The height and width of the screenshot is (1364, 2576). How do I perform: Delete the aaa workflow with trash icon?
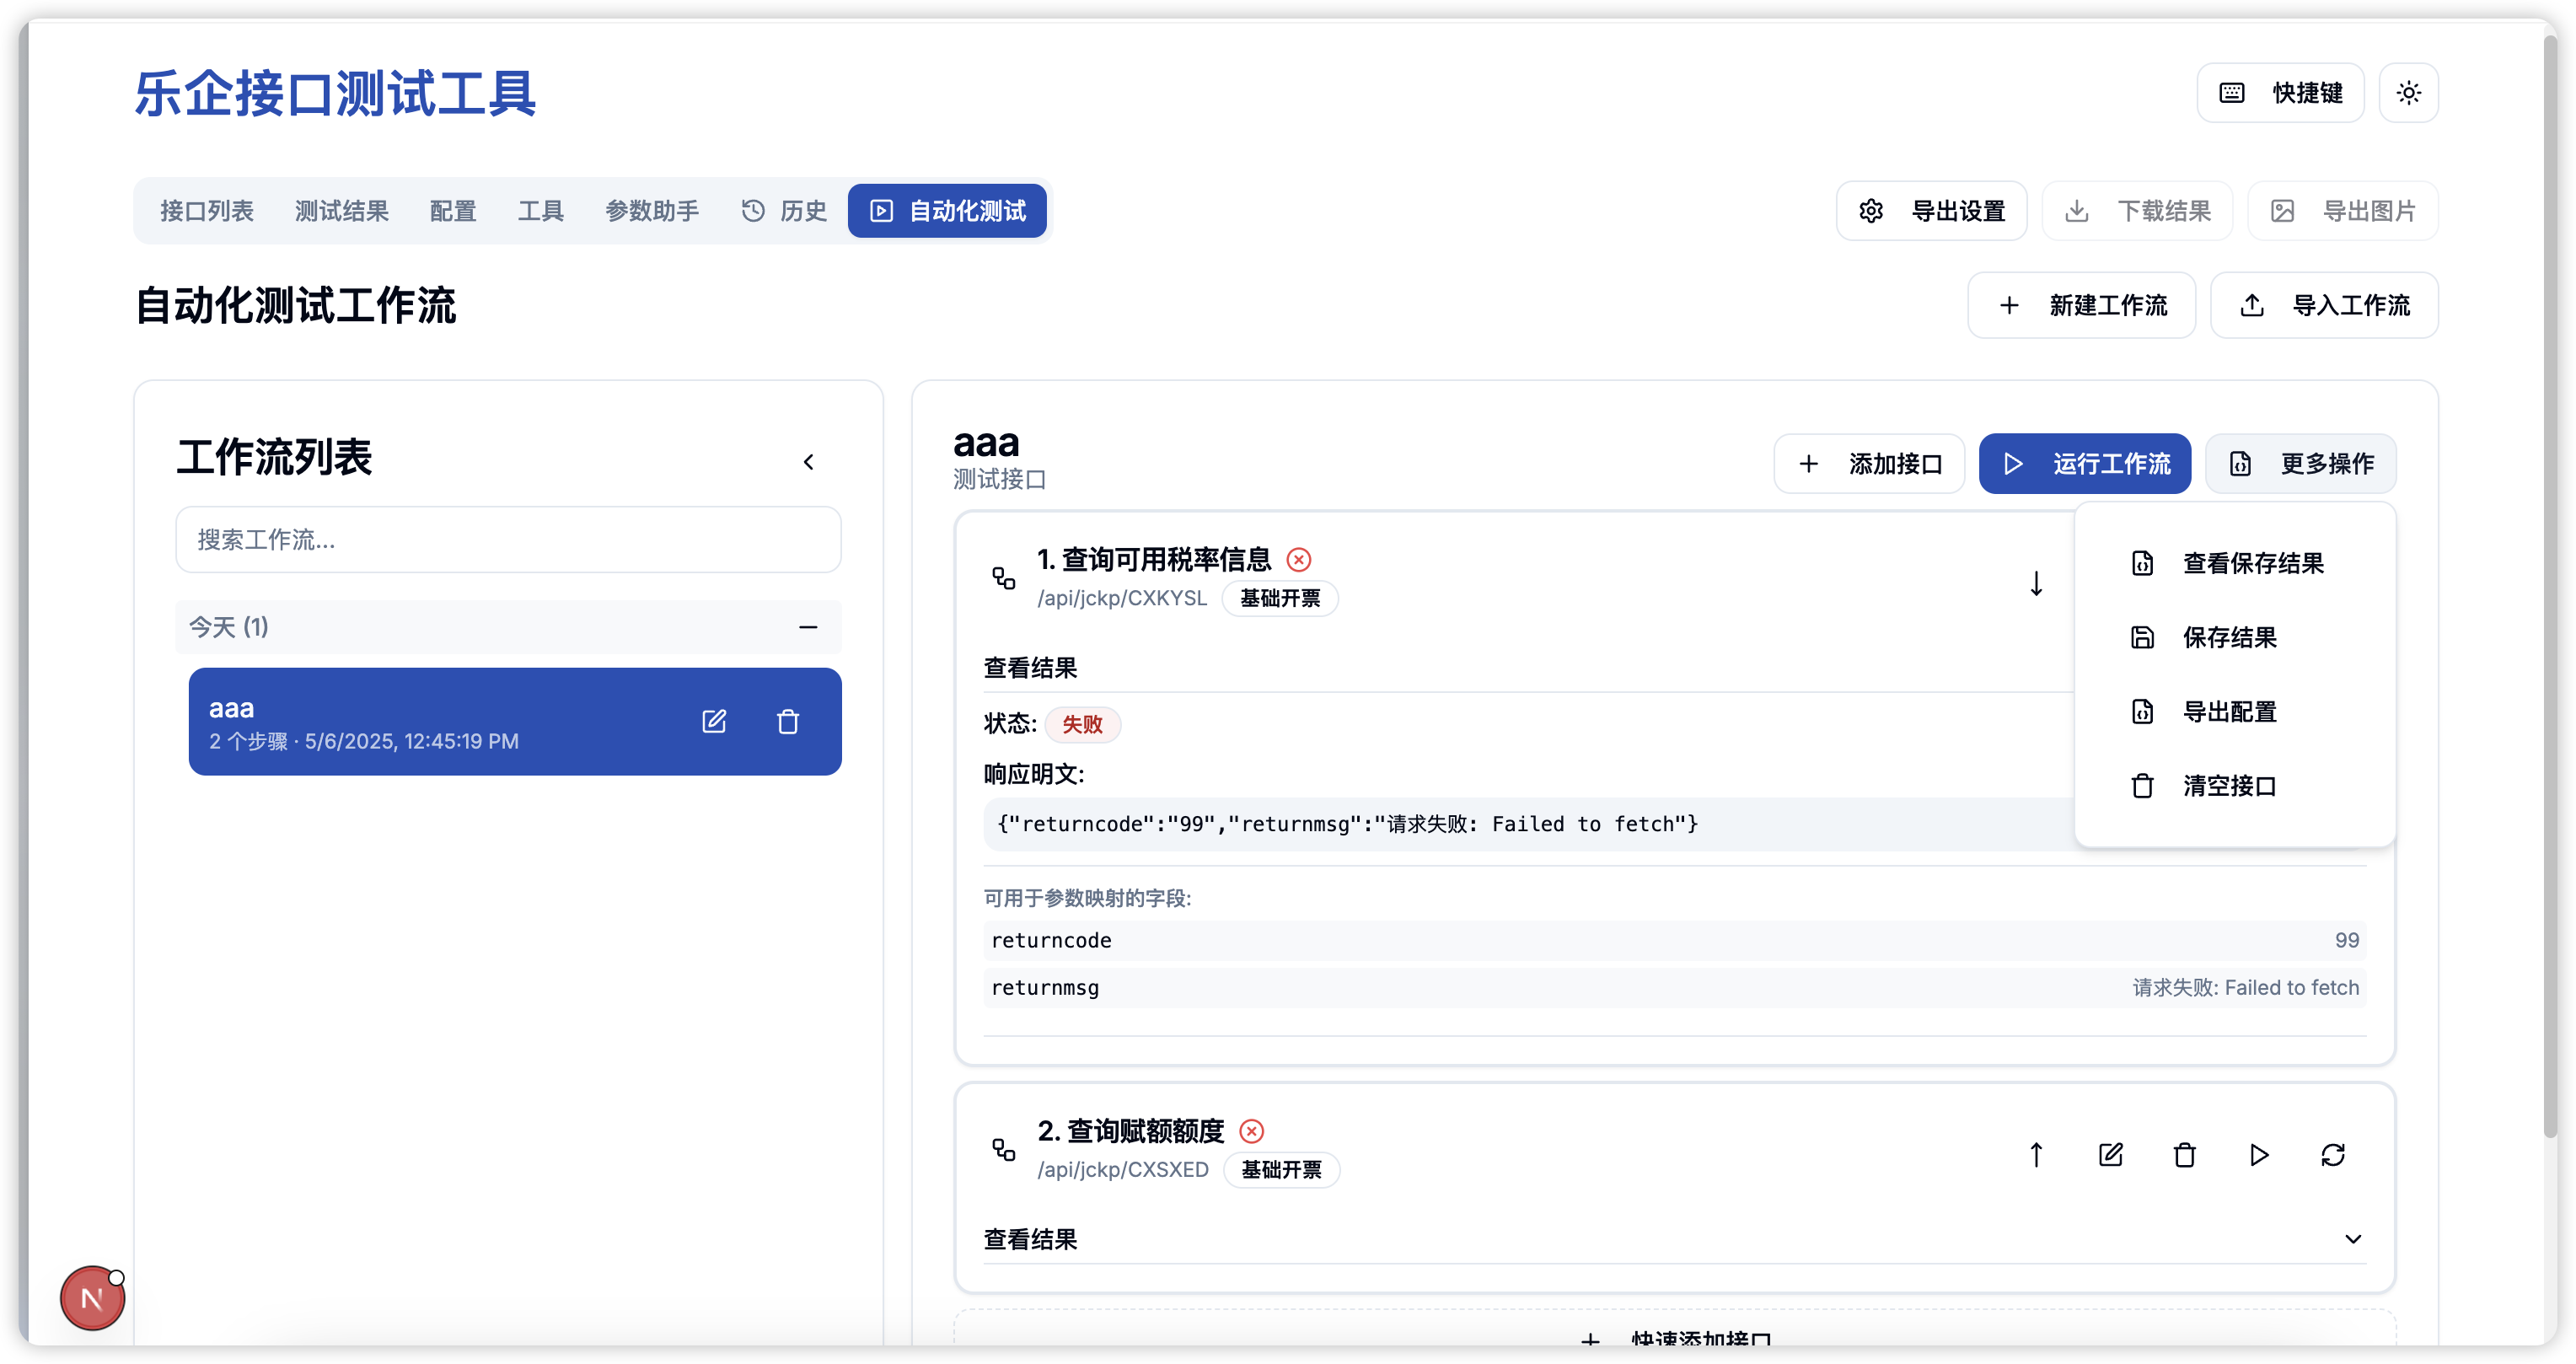click(788, 721)
